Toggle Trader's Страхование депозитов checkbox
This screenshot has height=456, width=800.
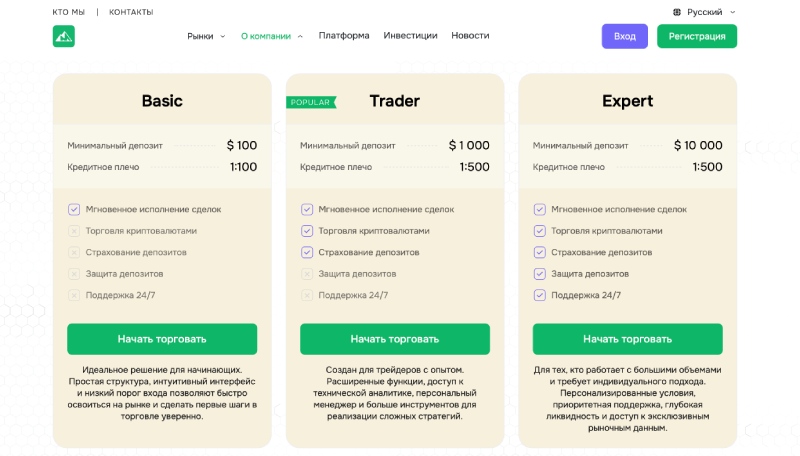tap(307, 252)
